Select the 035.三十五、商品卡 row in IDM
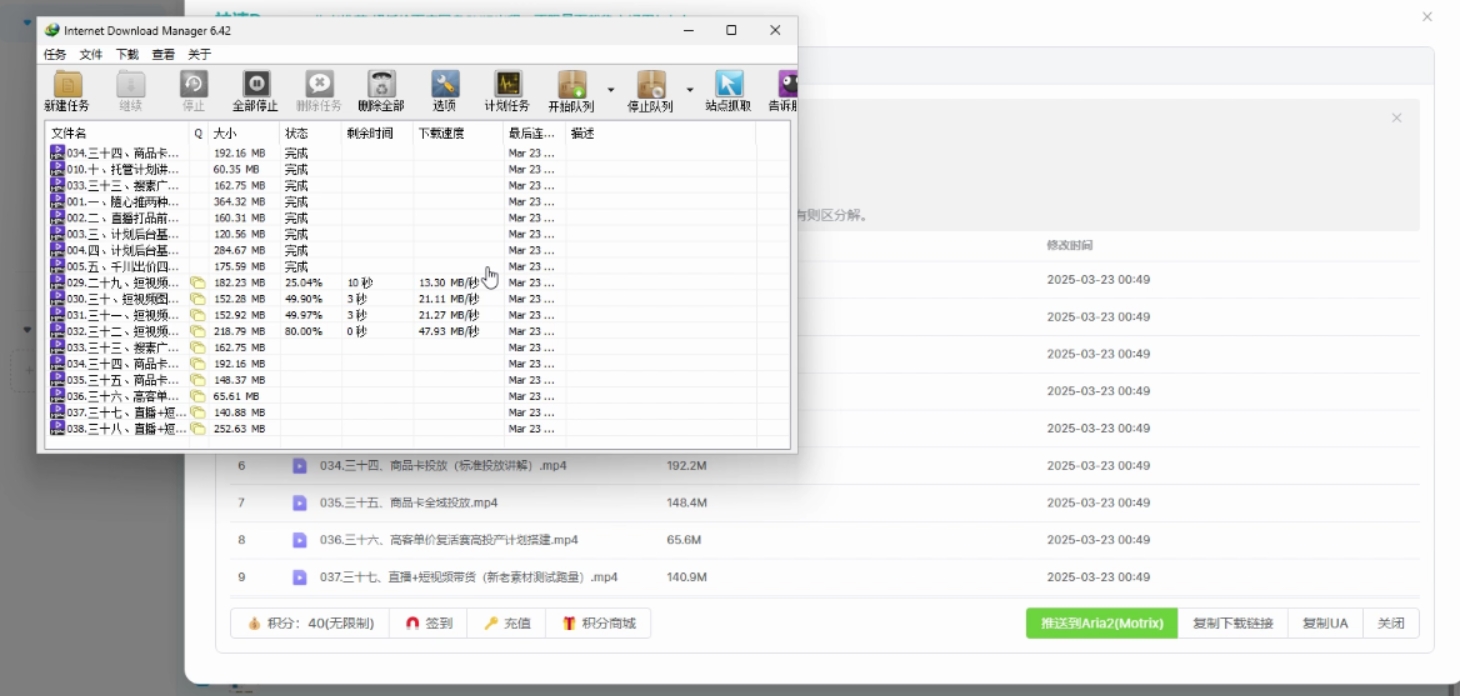 coord(418,380)
